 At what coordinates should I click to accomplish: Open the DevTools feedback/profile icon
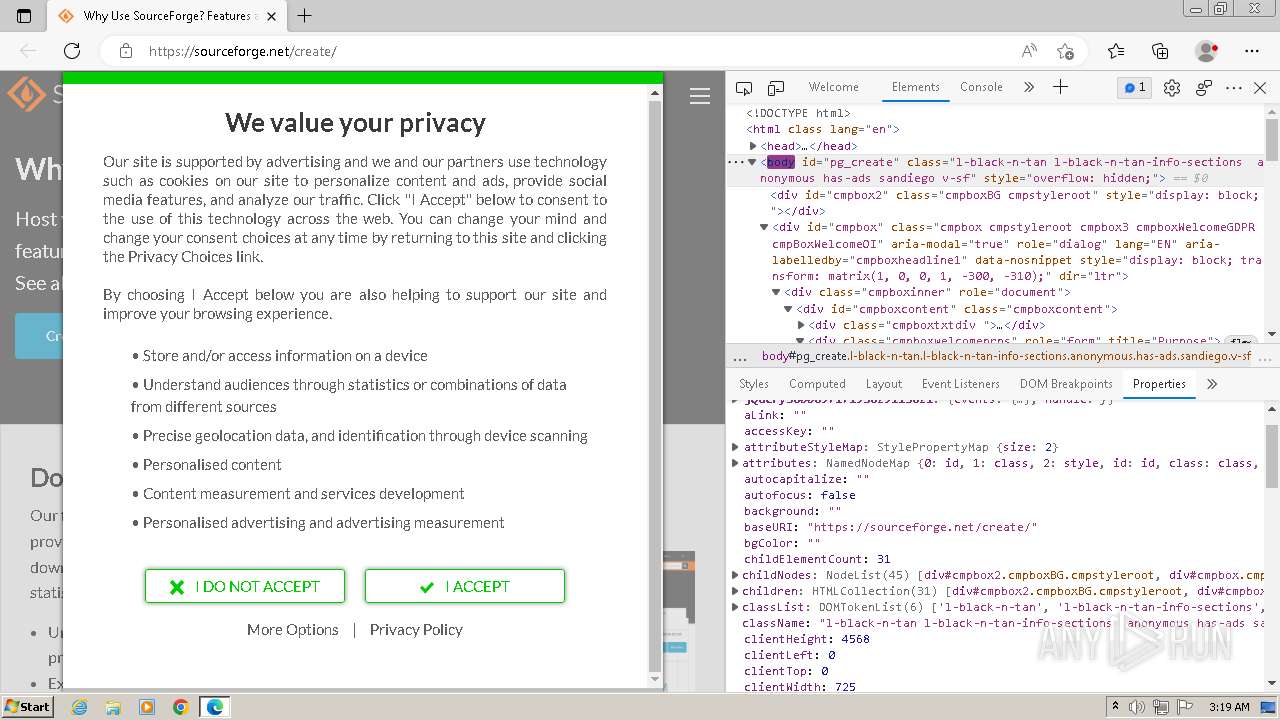click(x=1204, y=88)
